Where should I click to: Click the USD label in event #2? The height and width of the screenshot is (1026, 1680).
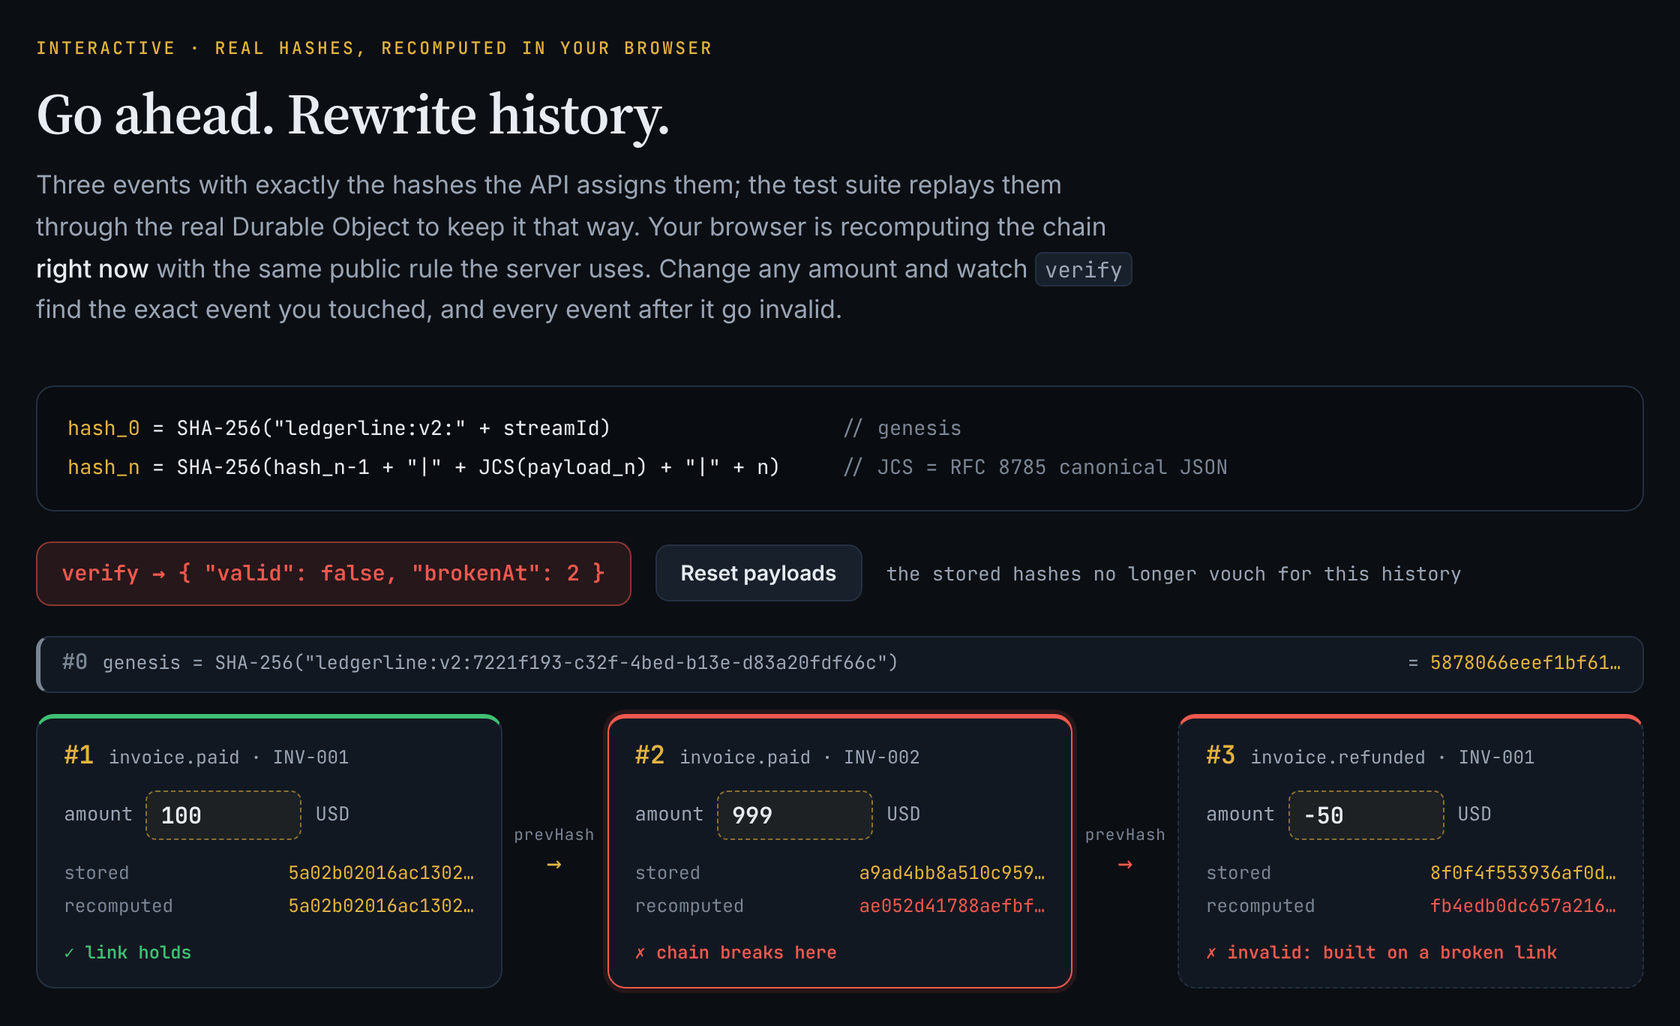tap(903, 814)
